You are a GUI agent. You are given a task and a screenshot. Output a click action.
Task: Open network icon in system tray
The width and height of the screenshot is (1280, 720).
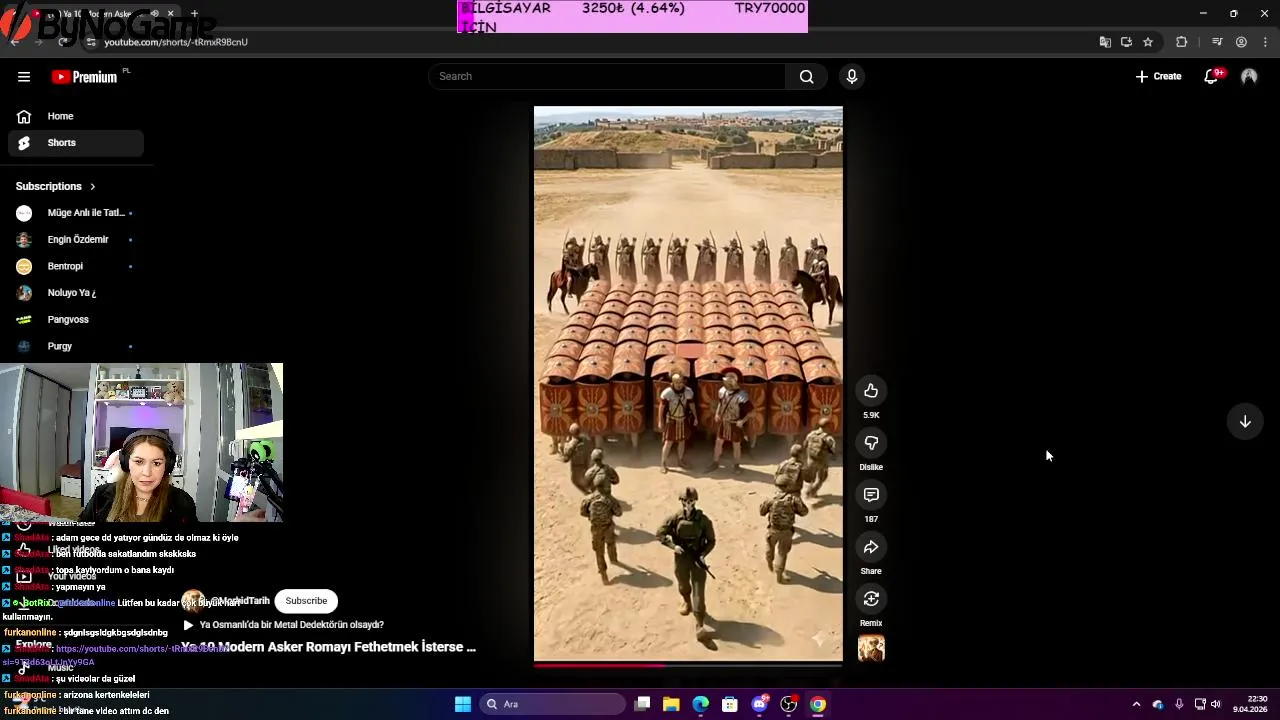[x=1200, y=704]
